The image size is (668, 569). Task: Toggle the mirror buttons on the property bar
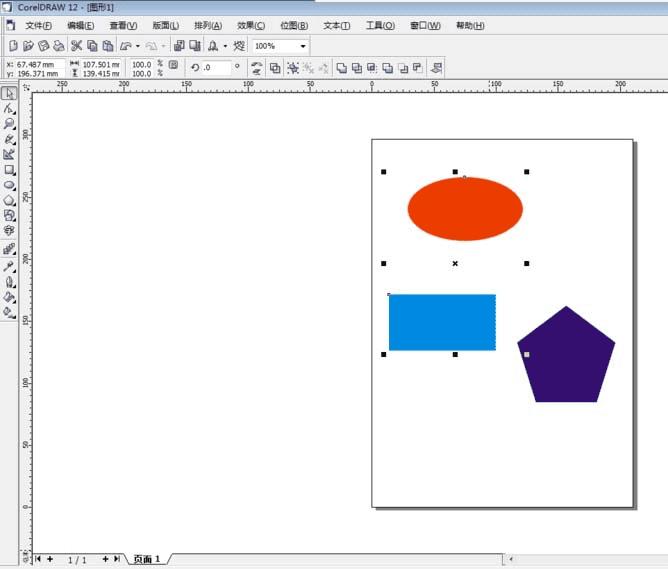click(256, 68)
